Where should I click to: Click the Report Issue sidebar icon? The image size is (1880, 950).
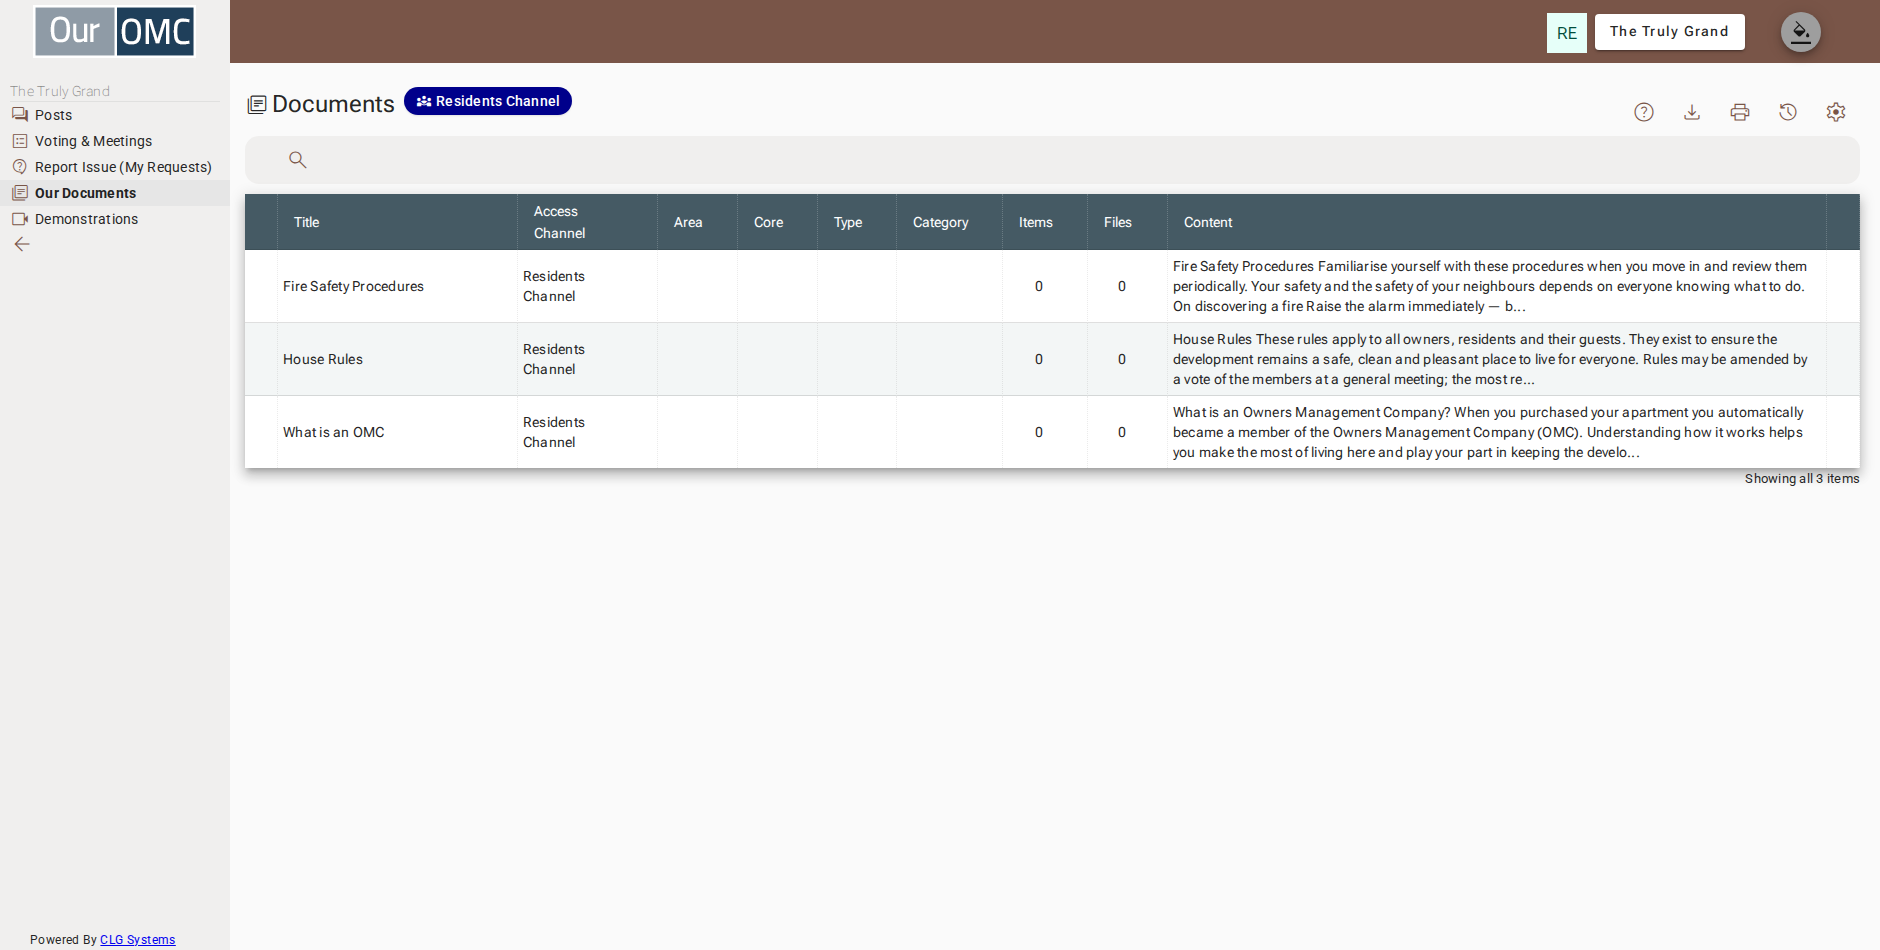click(20, 167)
